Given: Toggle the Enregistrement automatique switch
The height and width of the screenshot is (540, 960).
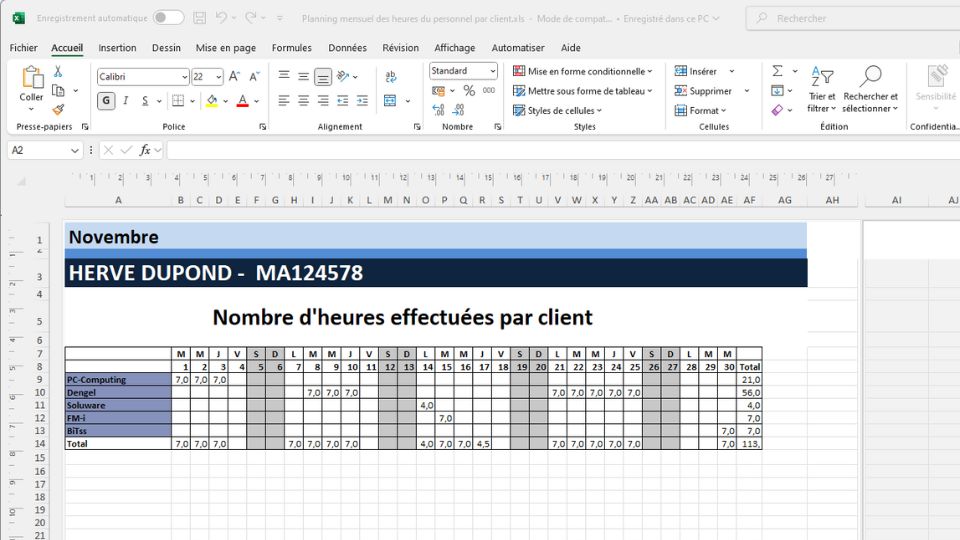Looking at the screenshot, I should click(168, 18).
